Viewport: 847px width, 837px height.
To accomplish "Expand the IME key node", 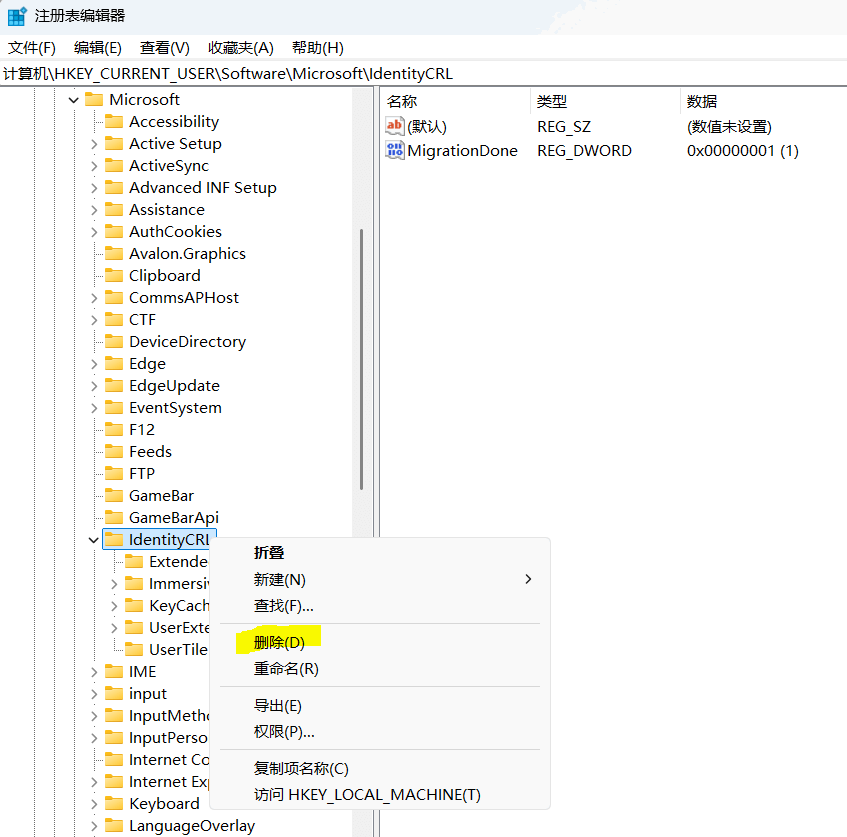I will coord(94,672).
